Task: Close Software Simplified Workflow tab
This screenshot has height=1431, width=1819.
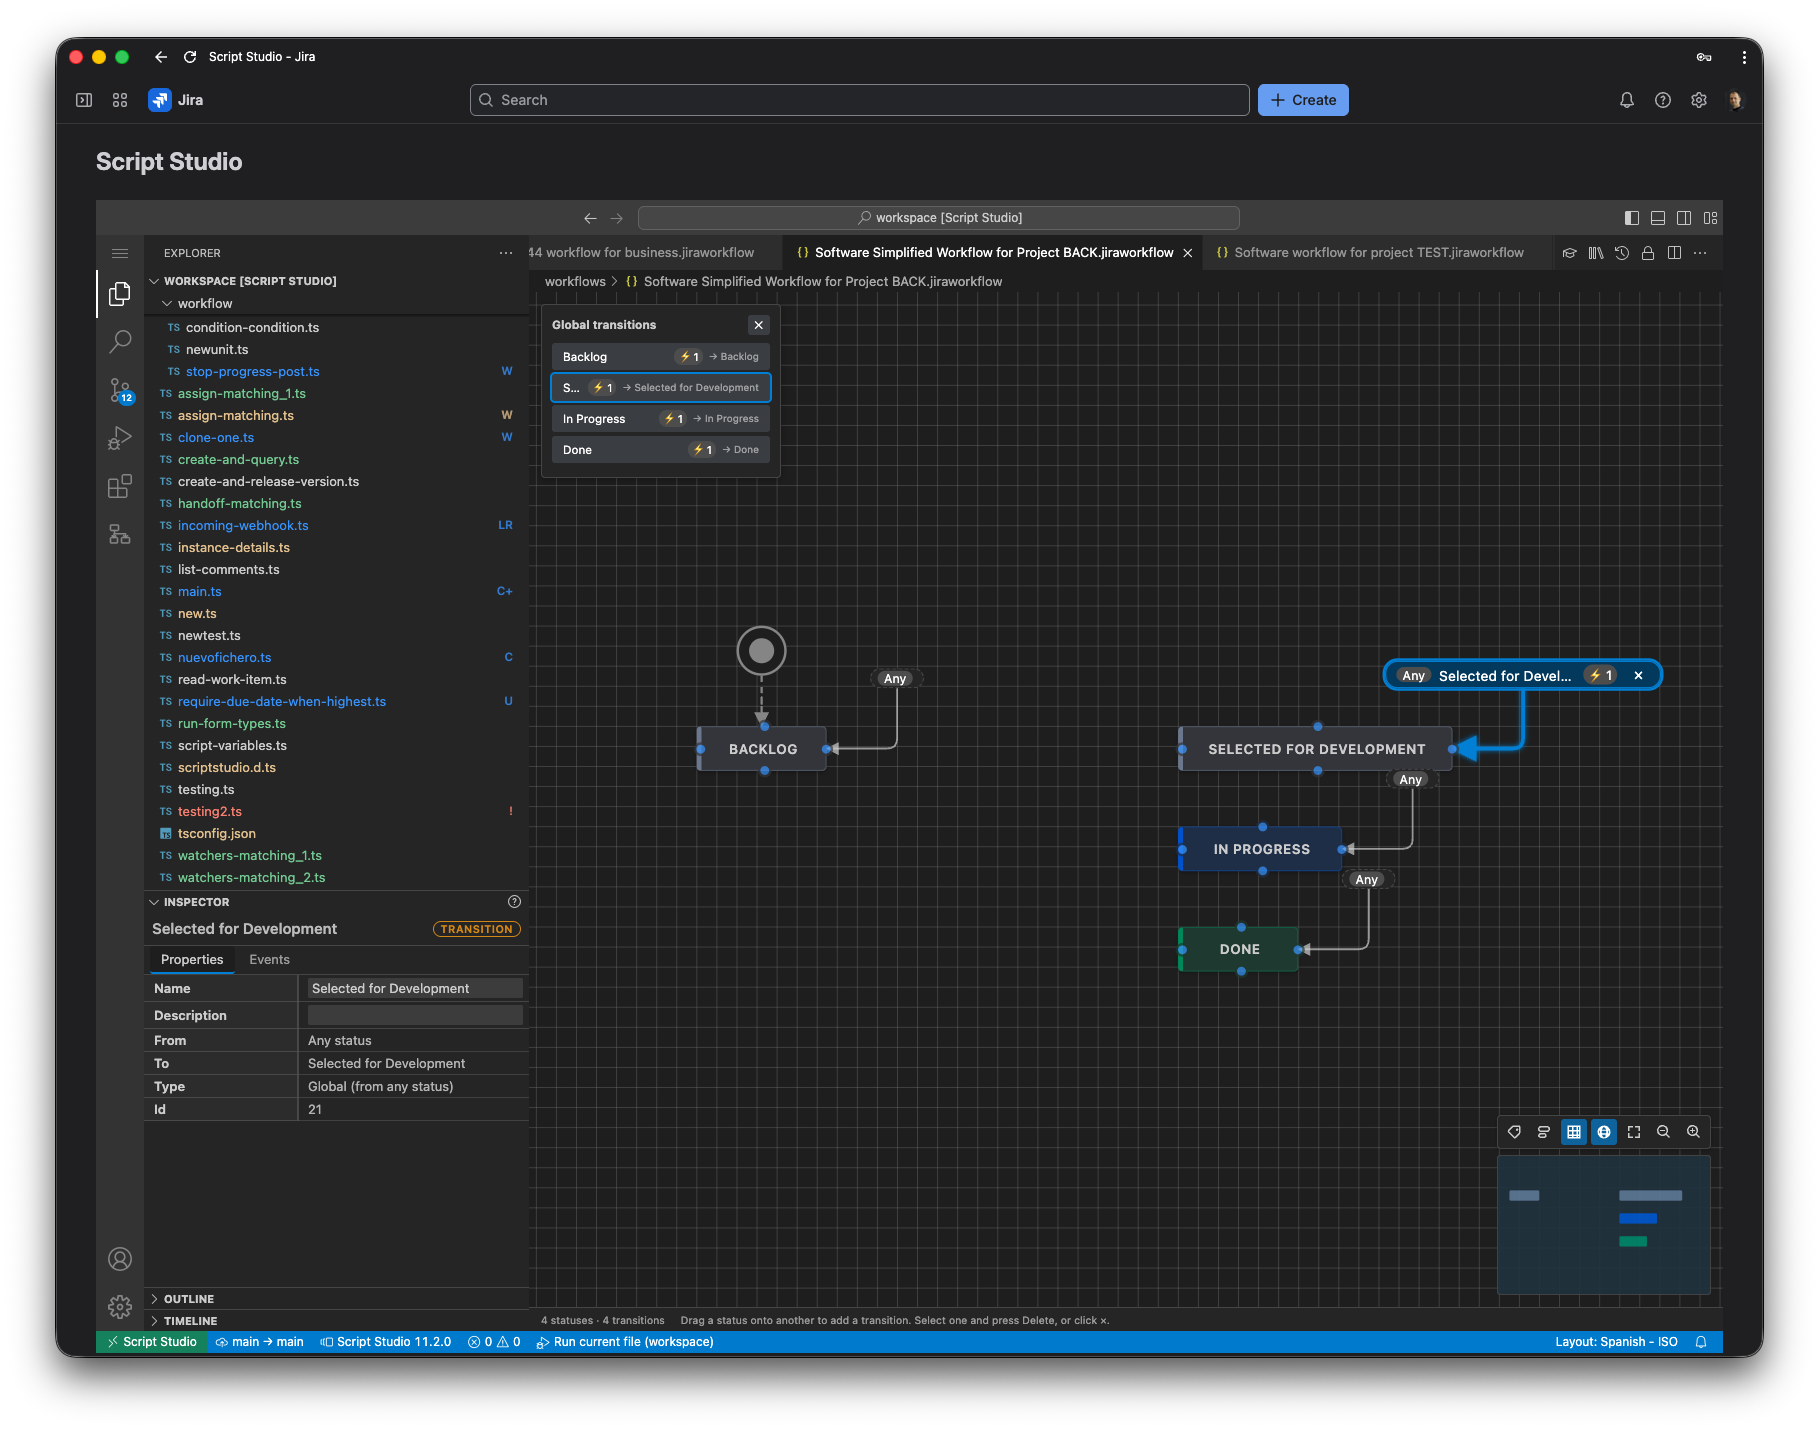Action: pos(1188,253)
